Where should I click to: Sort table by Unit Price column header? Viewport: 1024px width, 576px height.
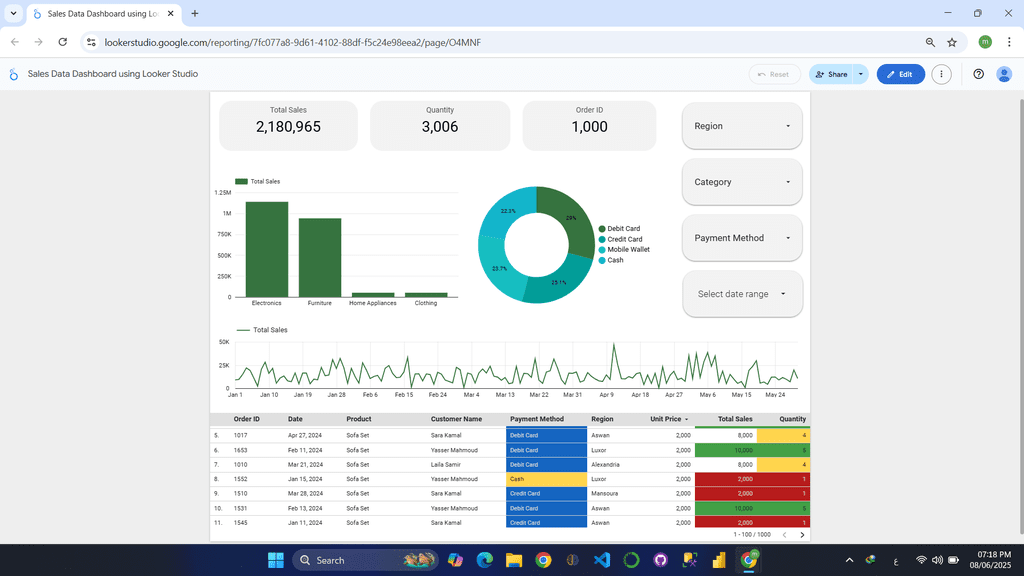pos(666,419)
